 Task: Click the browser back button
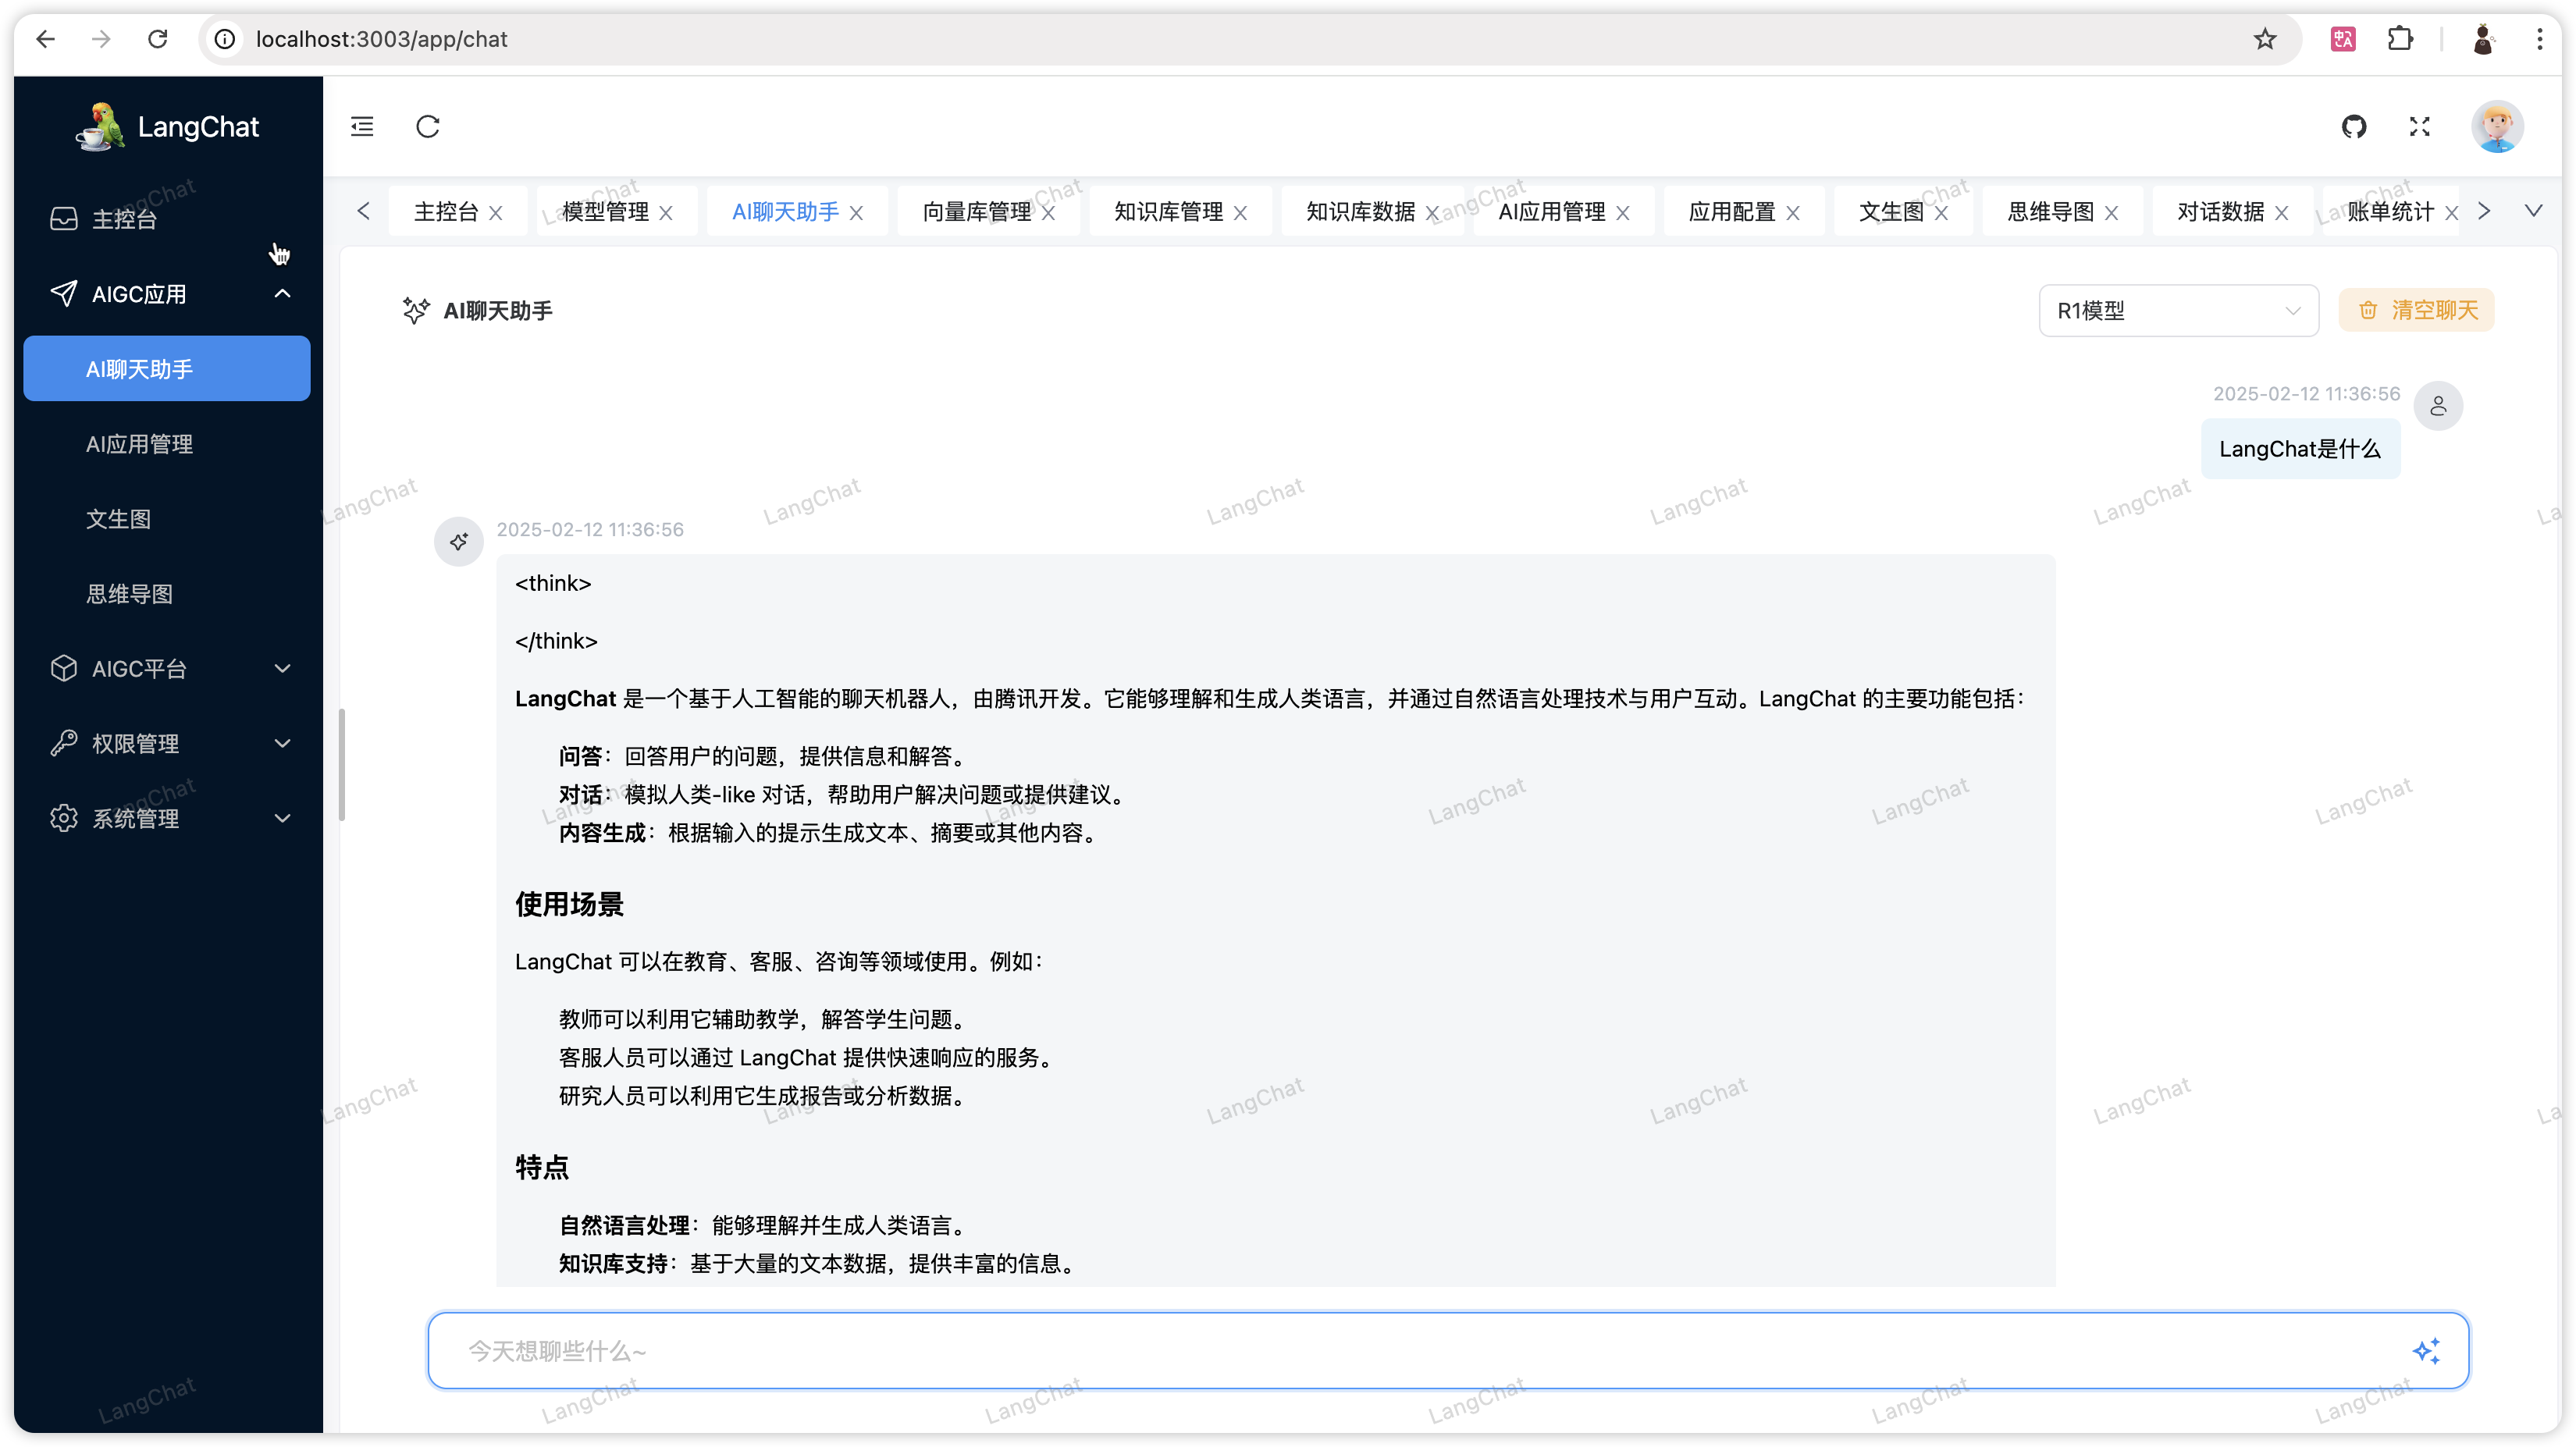coord(46,39)
